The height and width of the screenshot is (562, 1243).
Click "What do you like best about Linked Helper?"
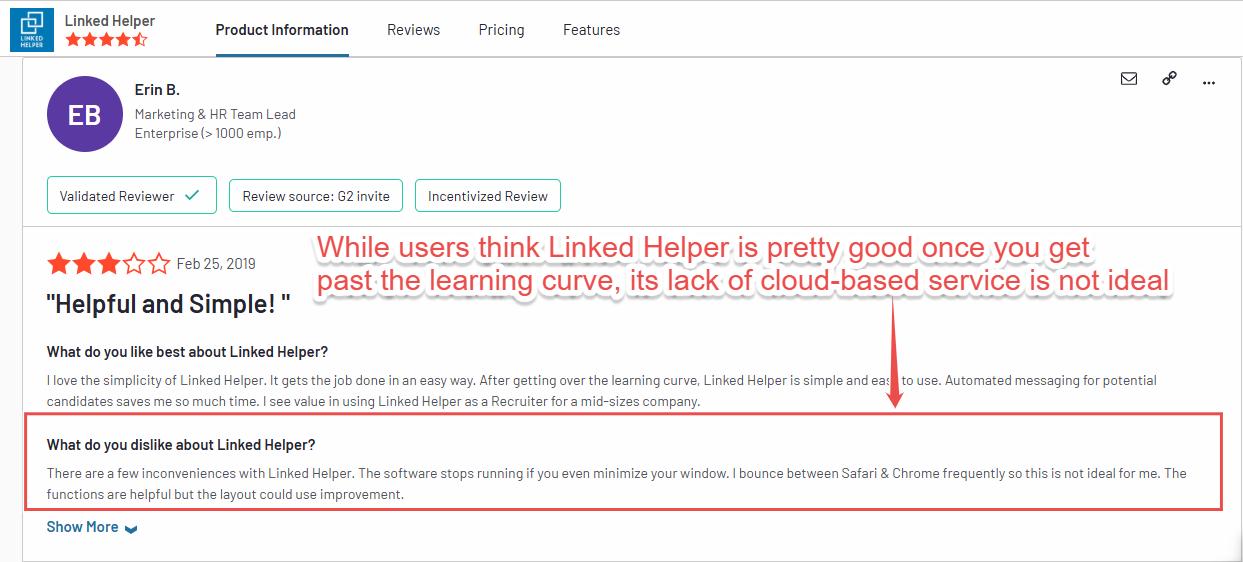point(187,352)
